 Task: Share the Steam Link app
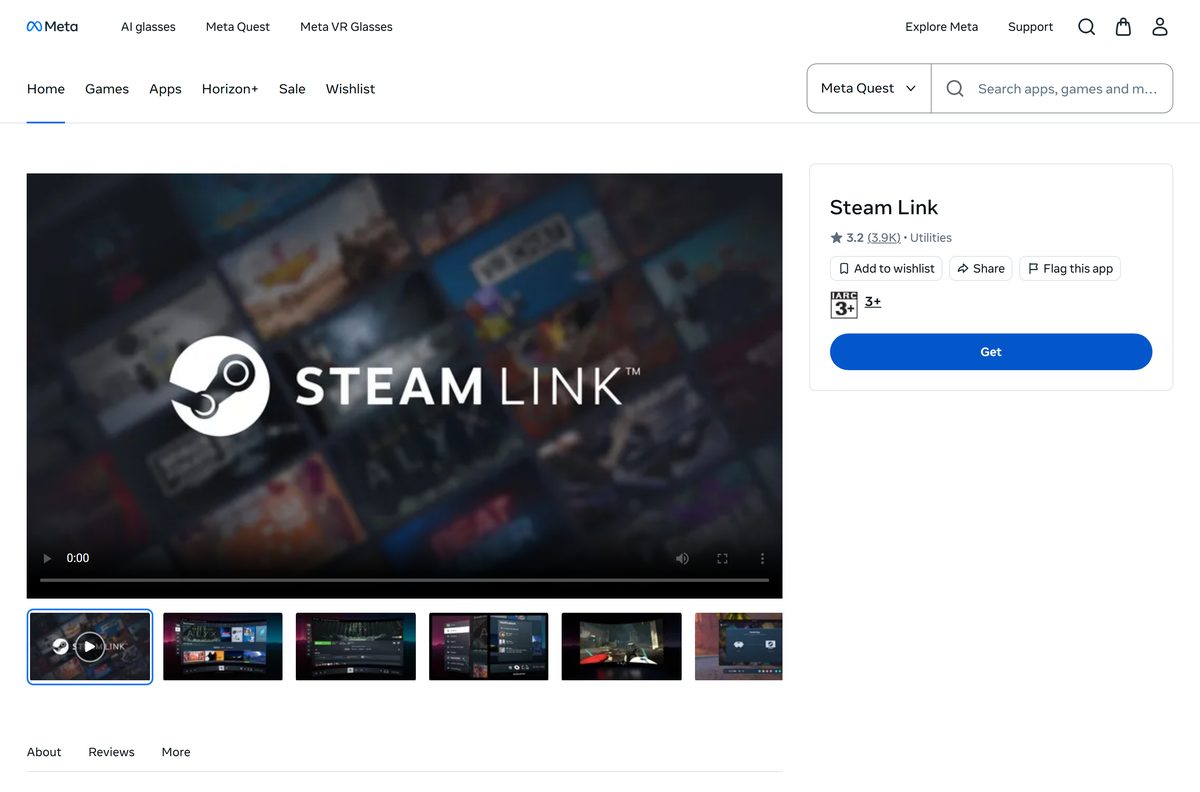981,269
